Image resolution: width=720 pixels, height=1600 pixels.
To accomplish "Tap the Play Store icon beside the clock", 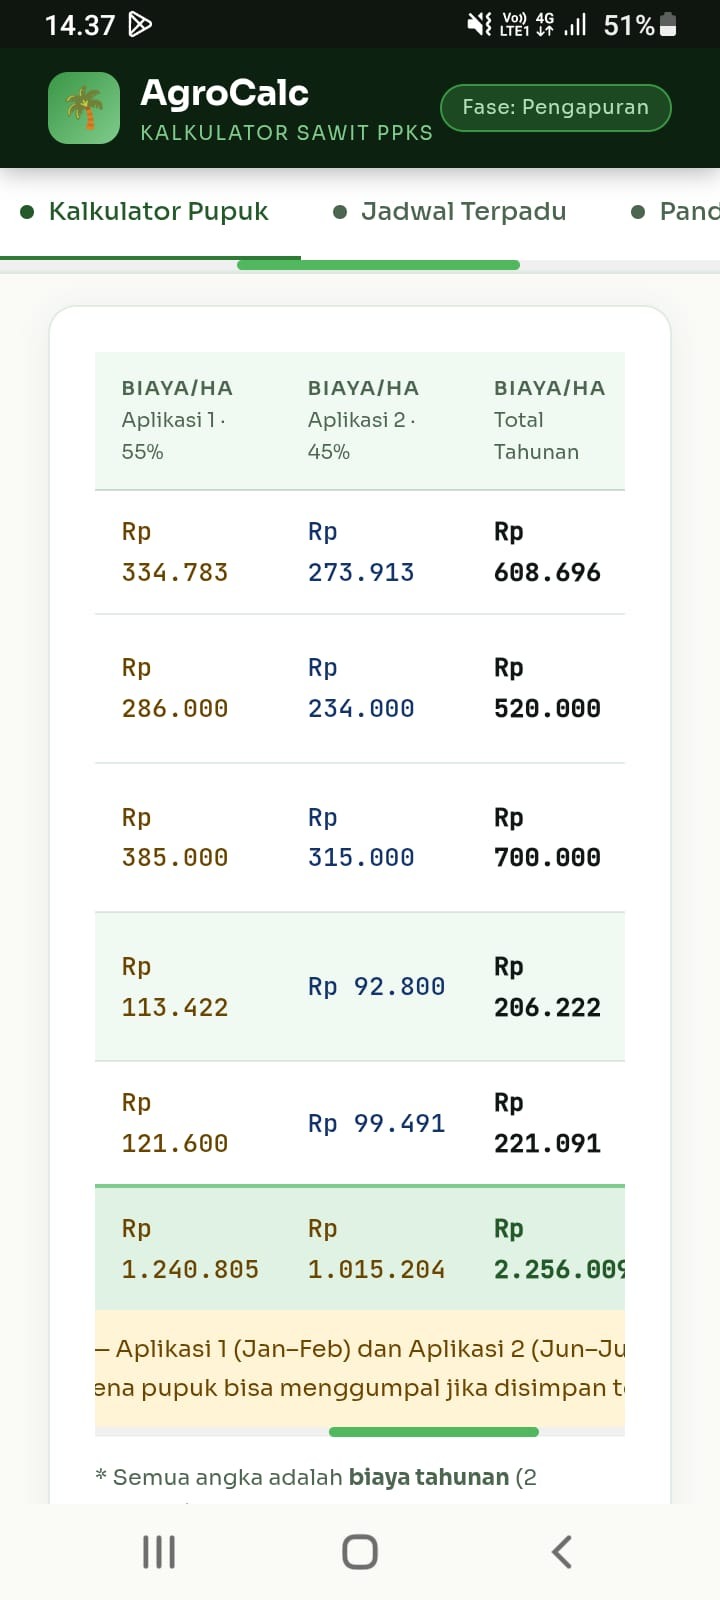I will point(140,24).
